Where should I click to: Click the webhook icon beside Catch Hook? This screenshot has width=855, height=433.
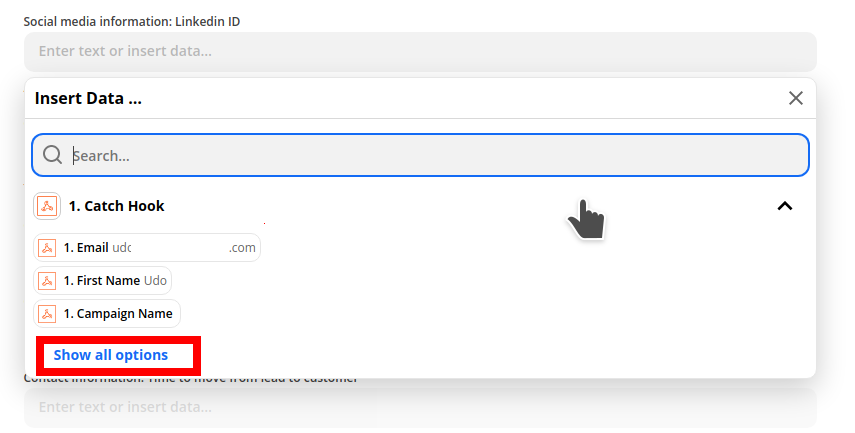[x=47, y=206]
